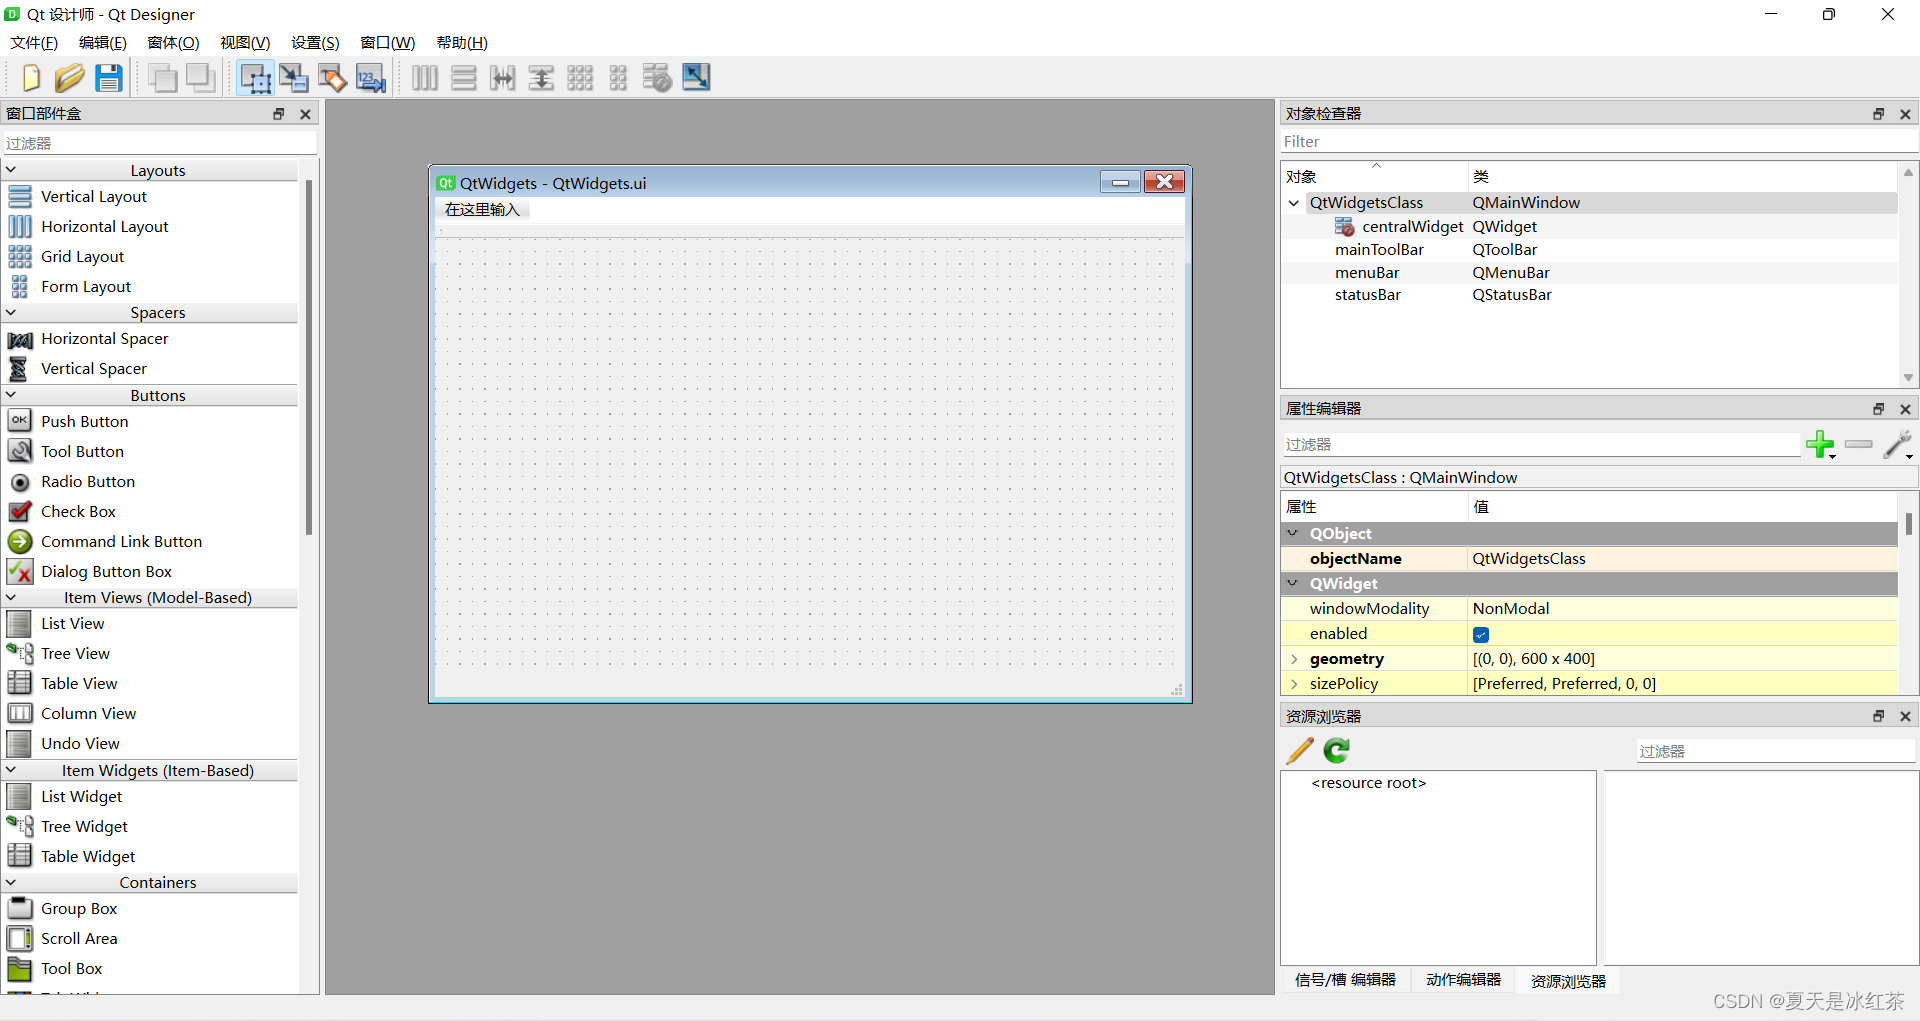The height and width of the screenshot is (1021, 1920).
Task: Select Check Box widget in widget box
Action: 78,511
